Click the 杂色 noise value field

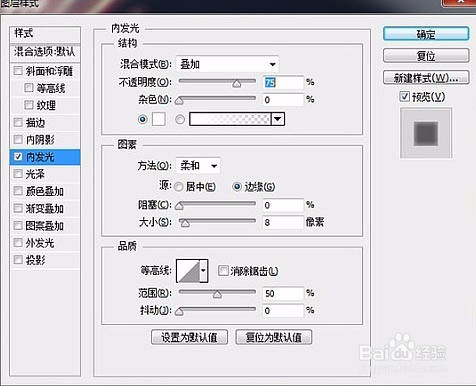pyautogui.click(x=283, y=100)
